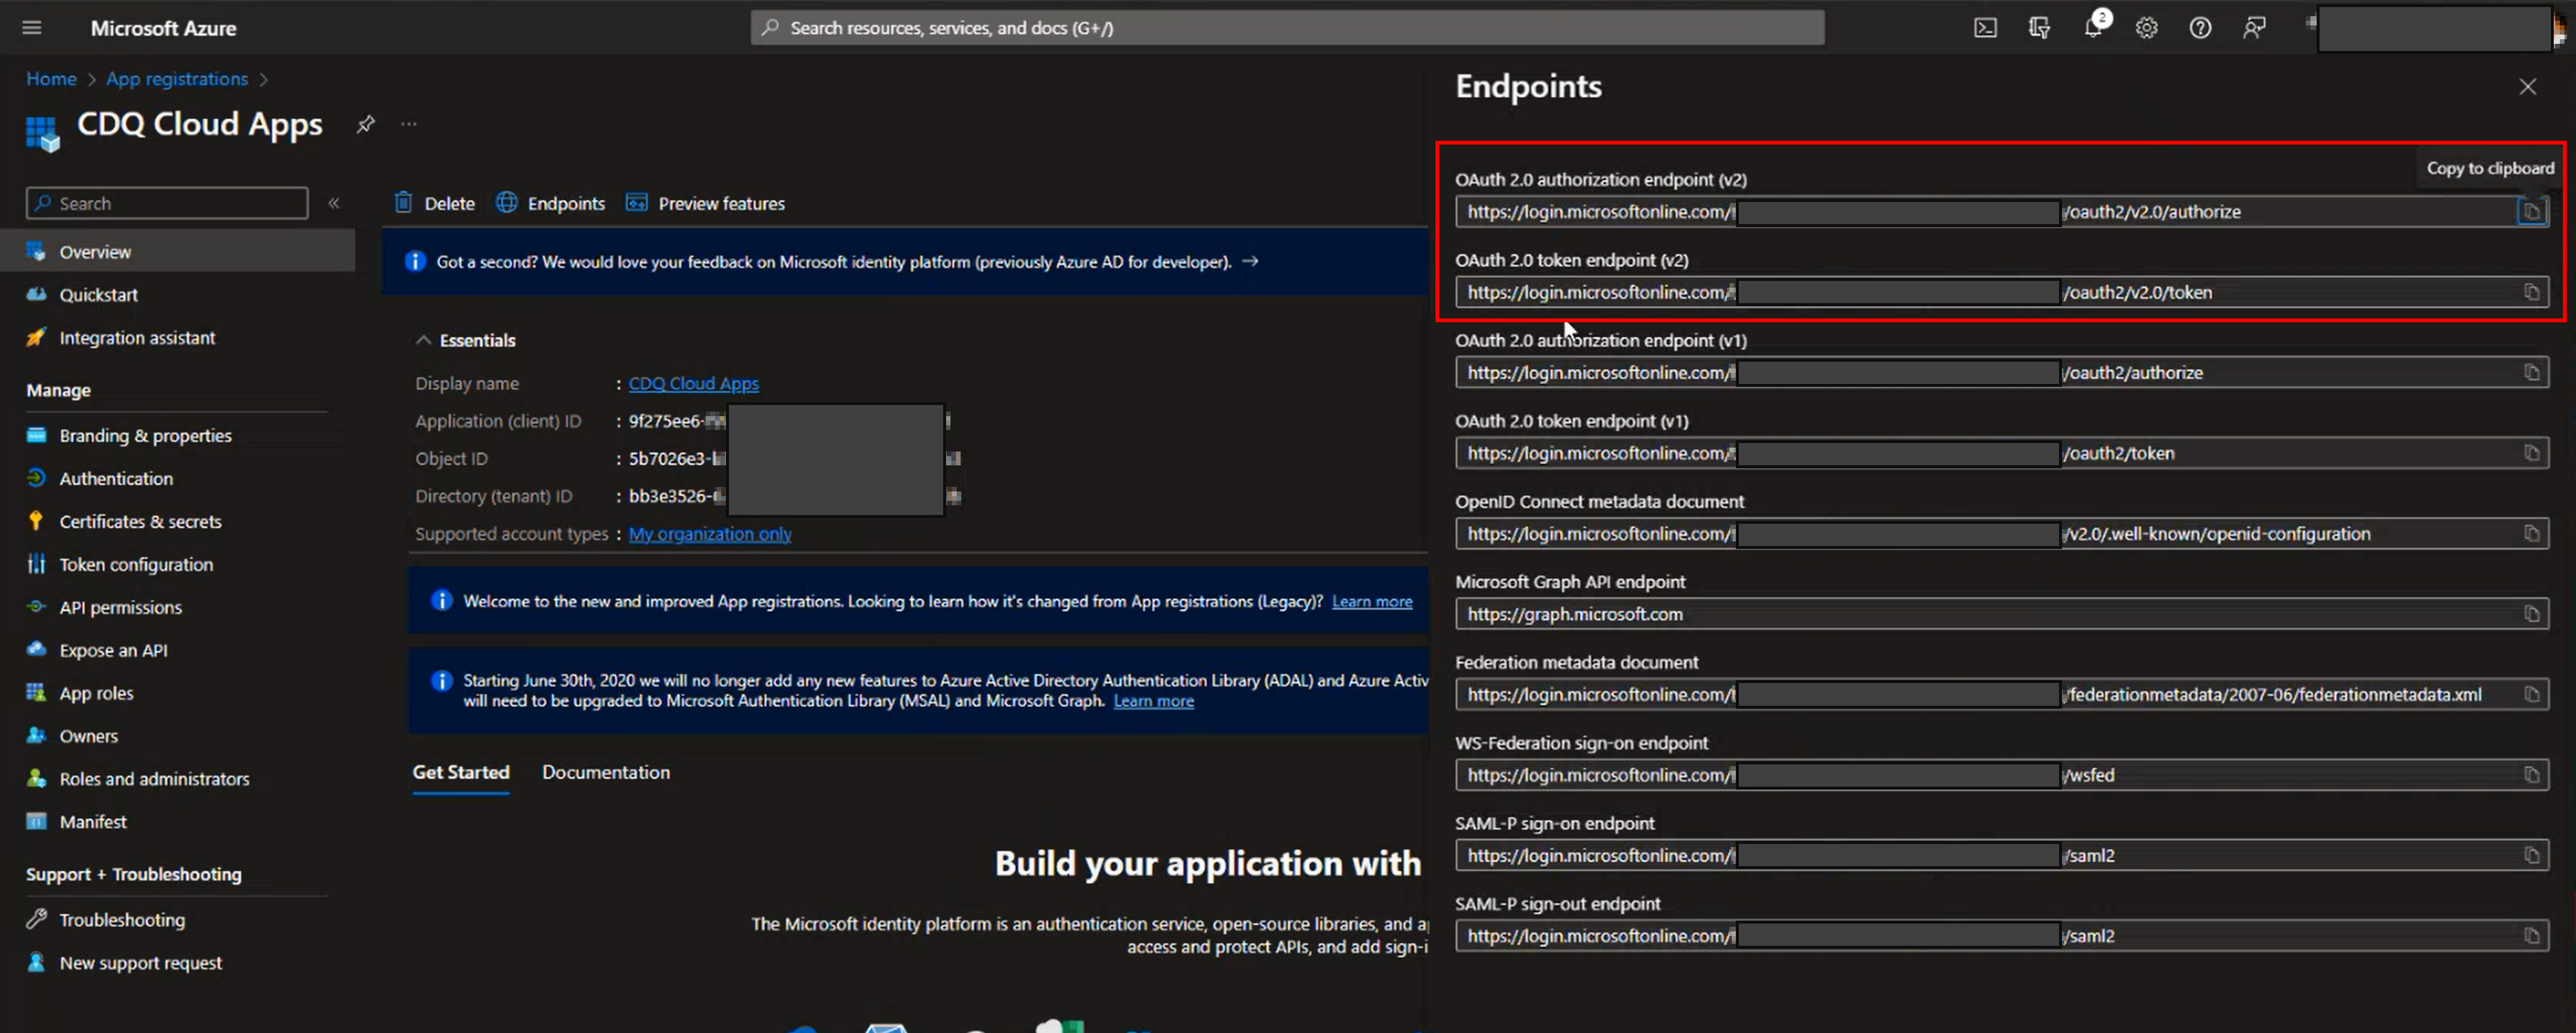This screenshot has height=1033, width=2576.
Task: Open CDQ Cloud Apps display name link
Action: point(693,384)
